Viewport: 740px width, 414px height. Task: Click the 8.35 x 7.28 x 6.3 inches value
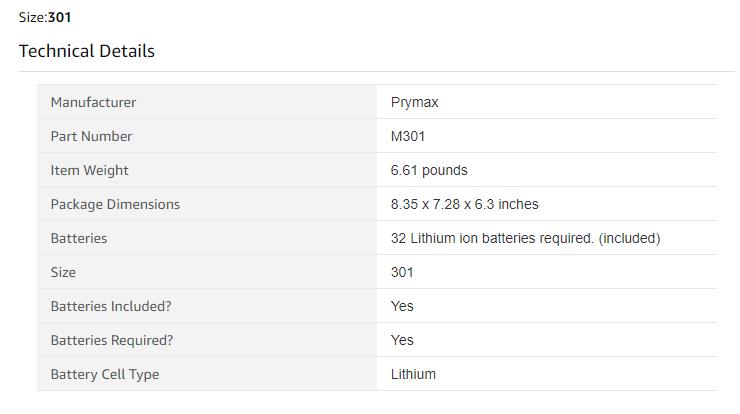[x=464, y=204]
